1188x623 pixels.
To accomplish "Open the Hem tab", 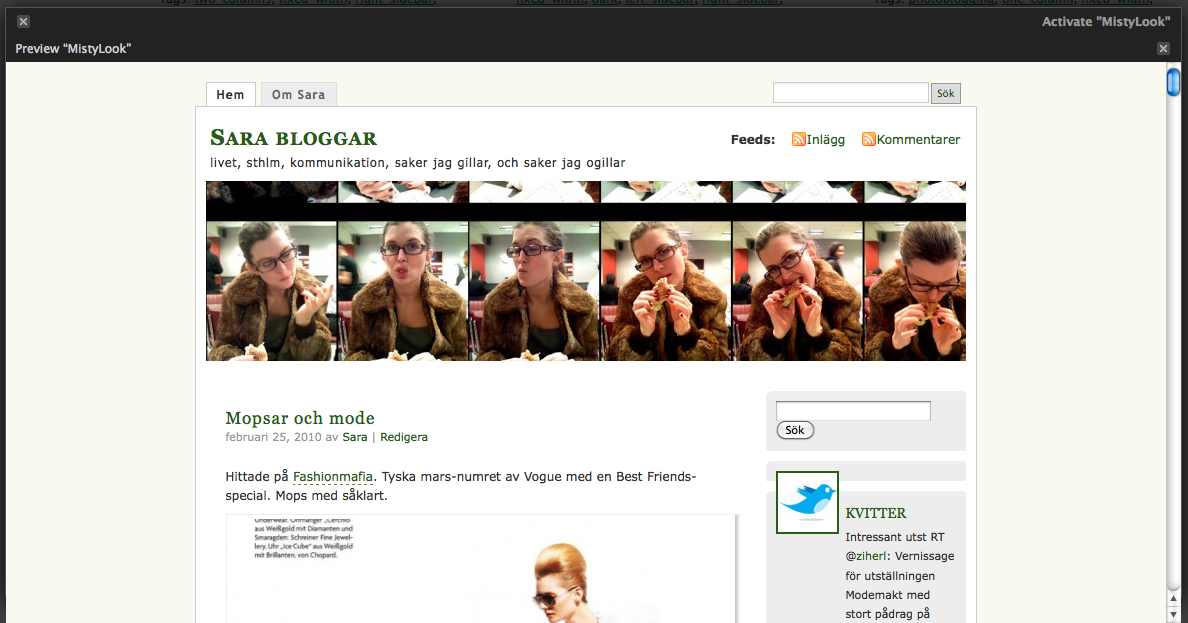I will tap(230, 95).
